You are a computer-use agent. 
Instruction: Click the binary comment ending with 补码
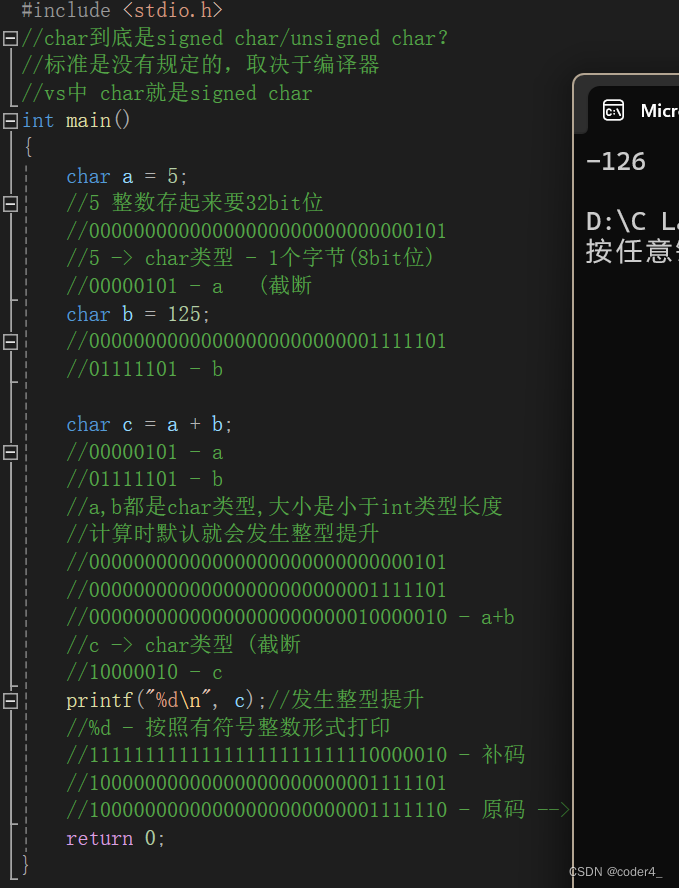296,755
